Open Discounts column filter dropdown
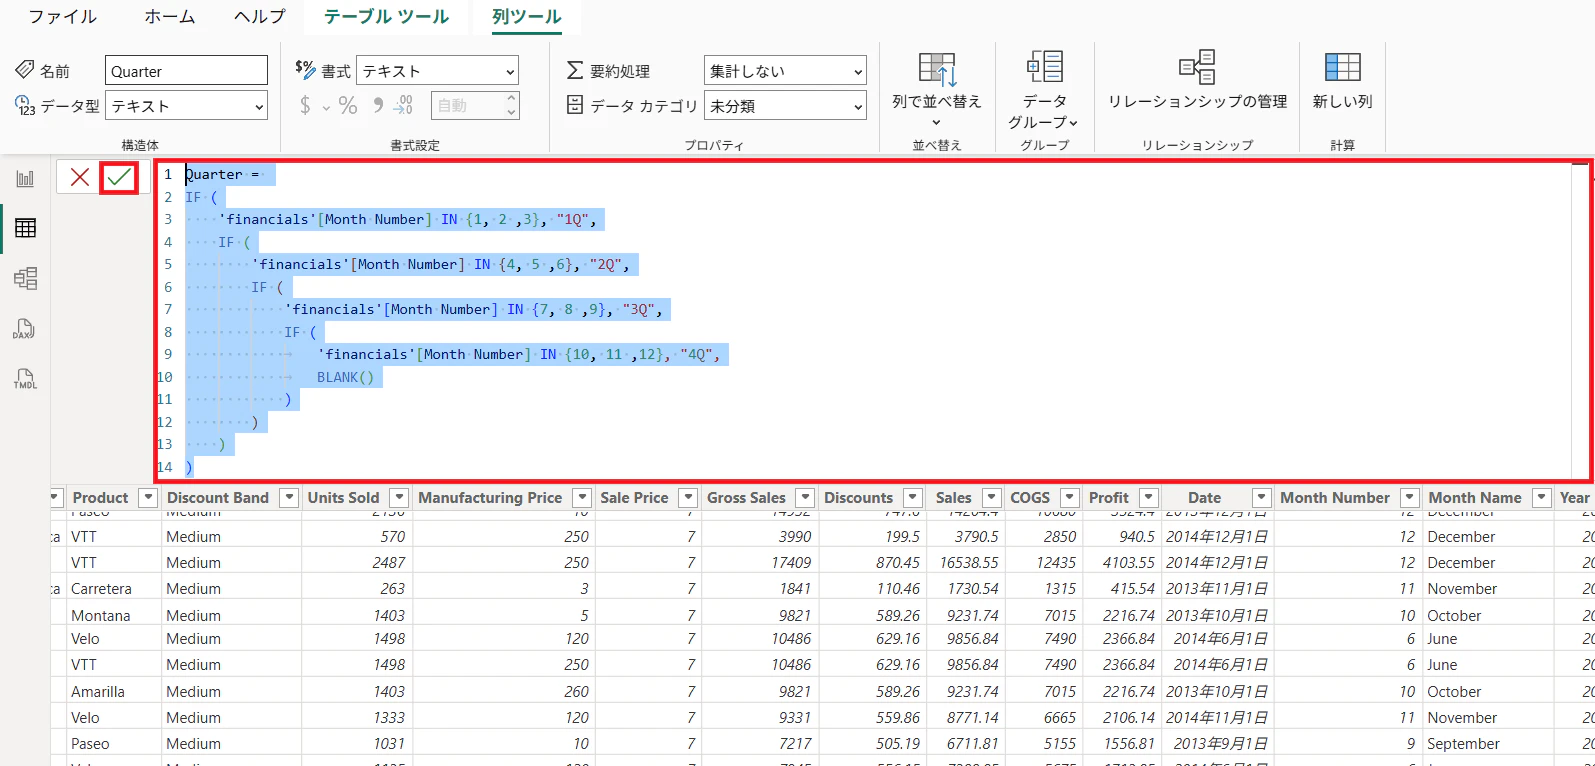Viewport: 1595px width, 766px height. tap(913, 497)
